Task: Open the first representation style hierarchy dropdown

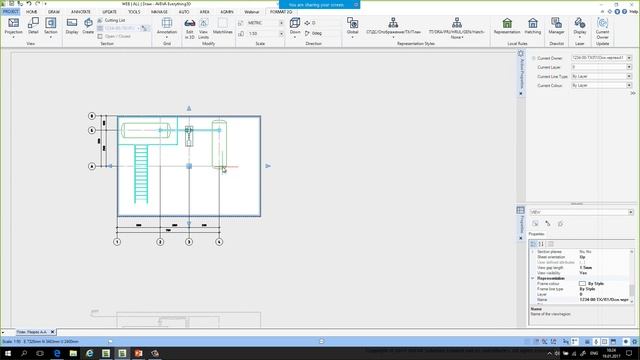Action: coord(393,28)
